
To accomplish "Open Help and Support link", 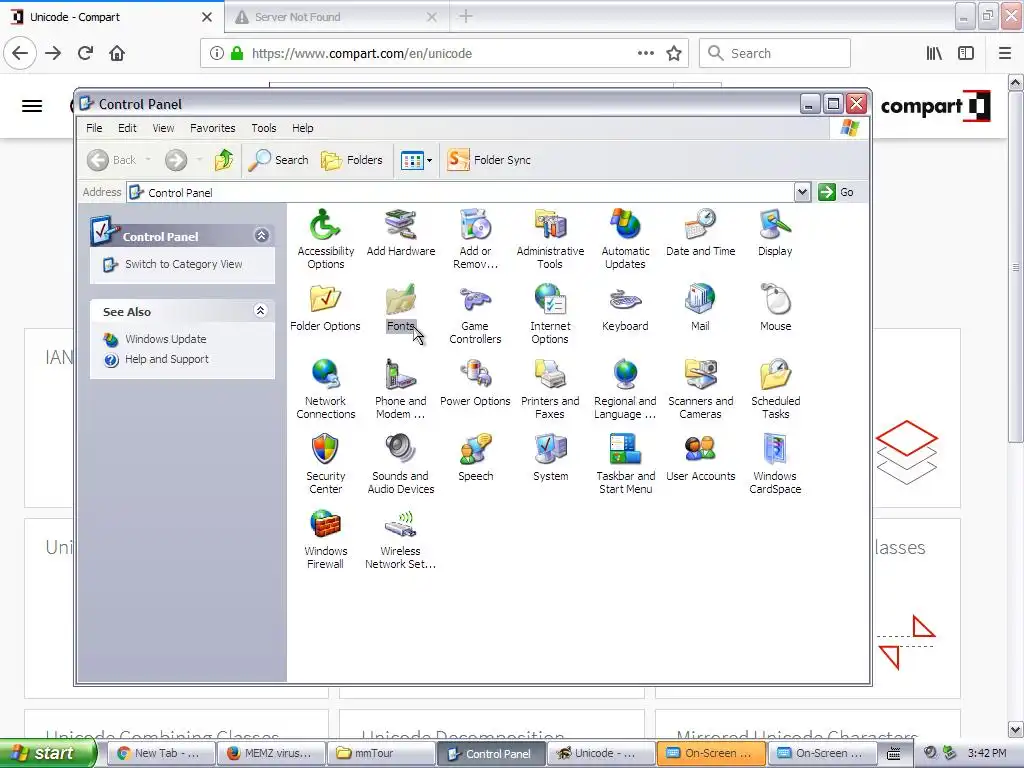I will (x=167, y=359).
